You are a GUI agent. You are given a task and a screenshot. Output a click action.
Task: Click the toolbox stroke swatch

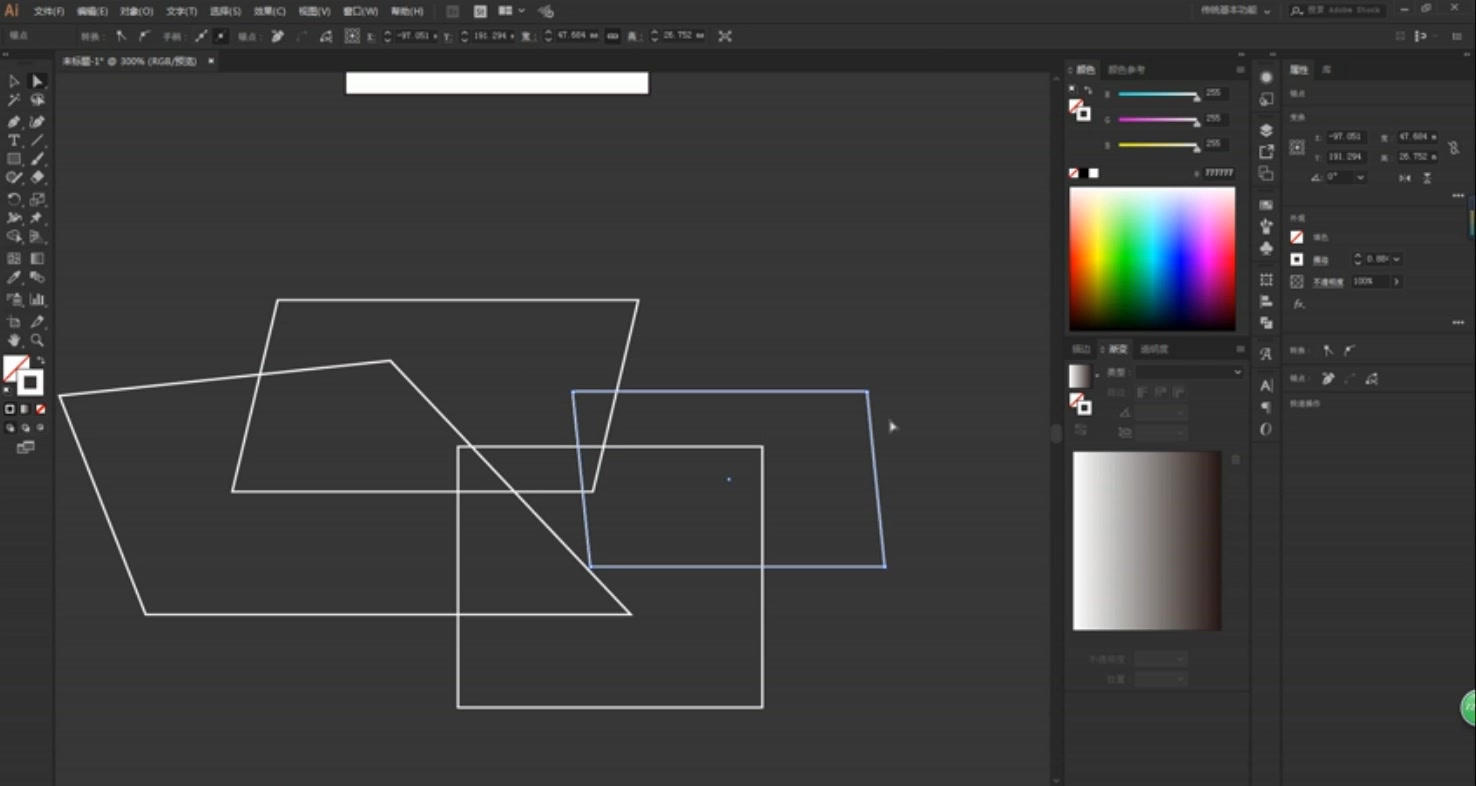coord(30,382)
